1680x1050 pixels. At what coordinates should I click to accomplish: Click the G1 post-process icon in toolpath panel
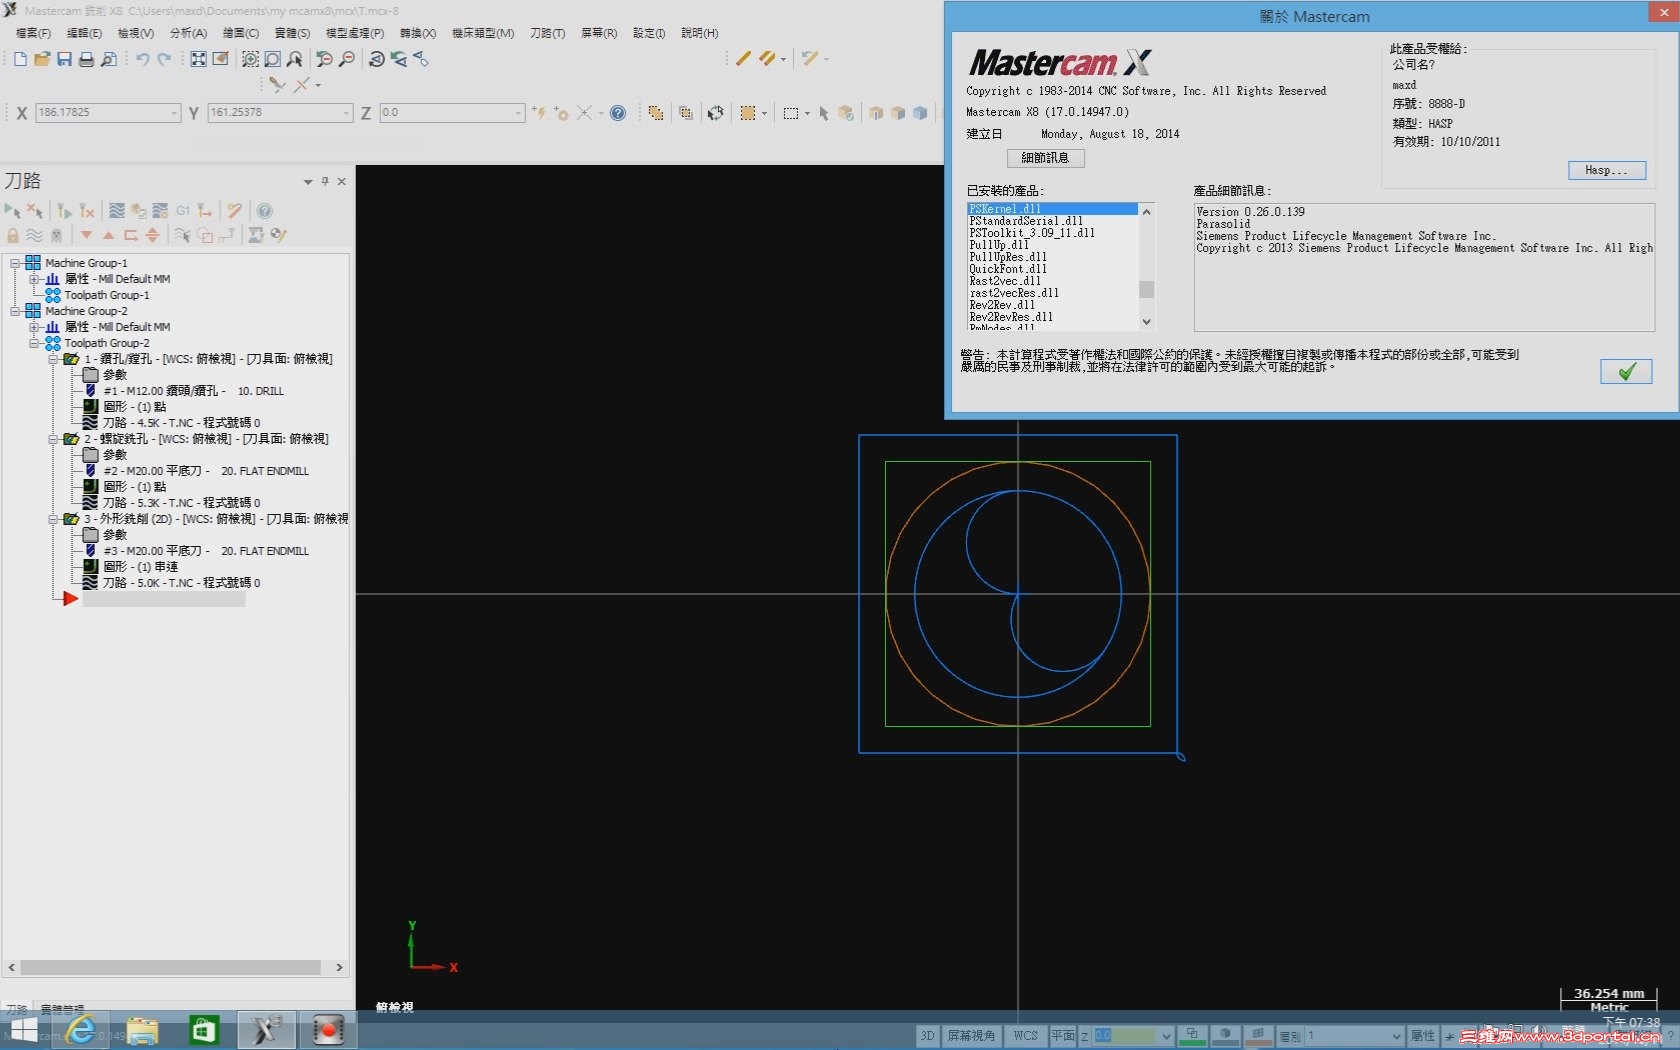(183, 211)
